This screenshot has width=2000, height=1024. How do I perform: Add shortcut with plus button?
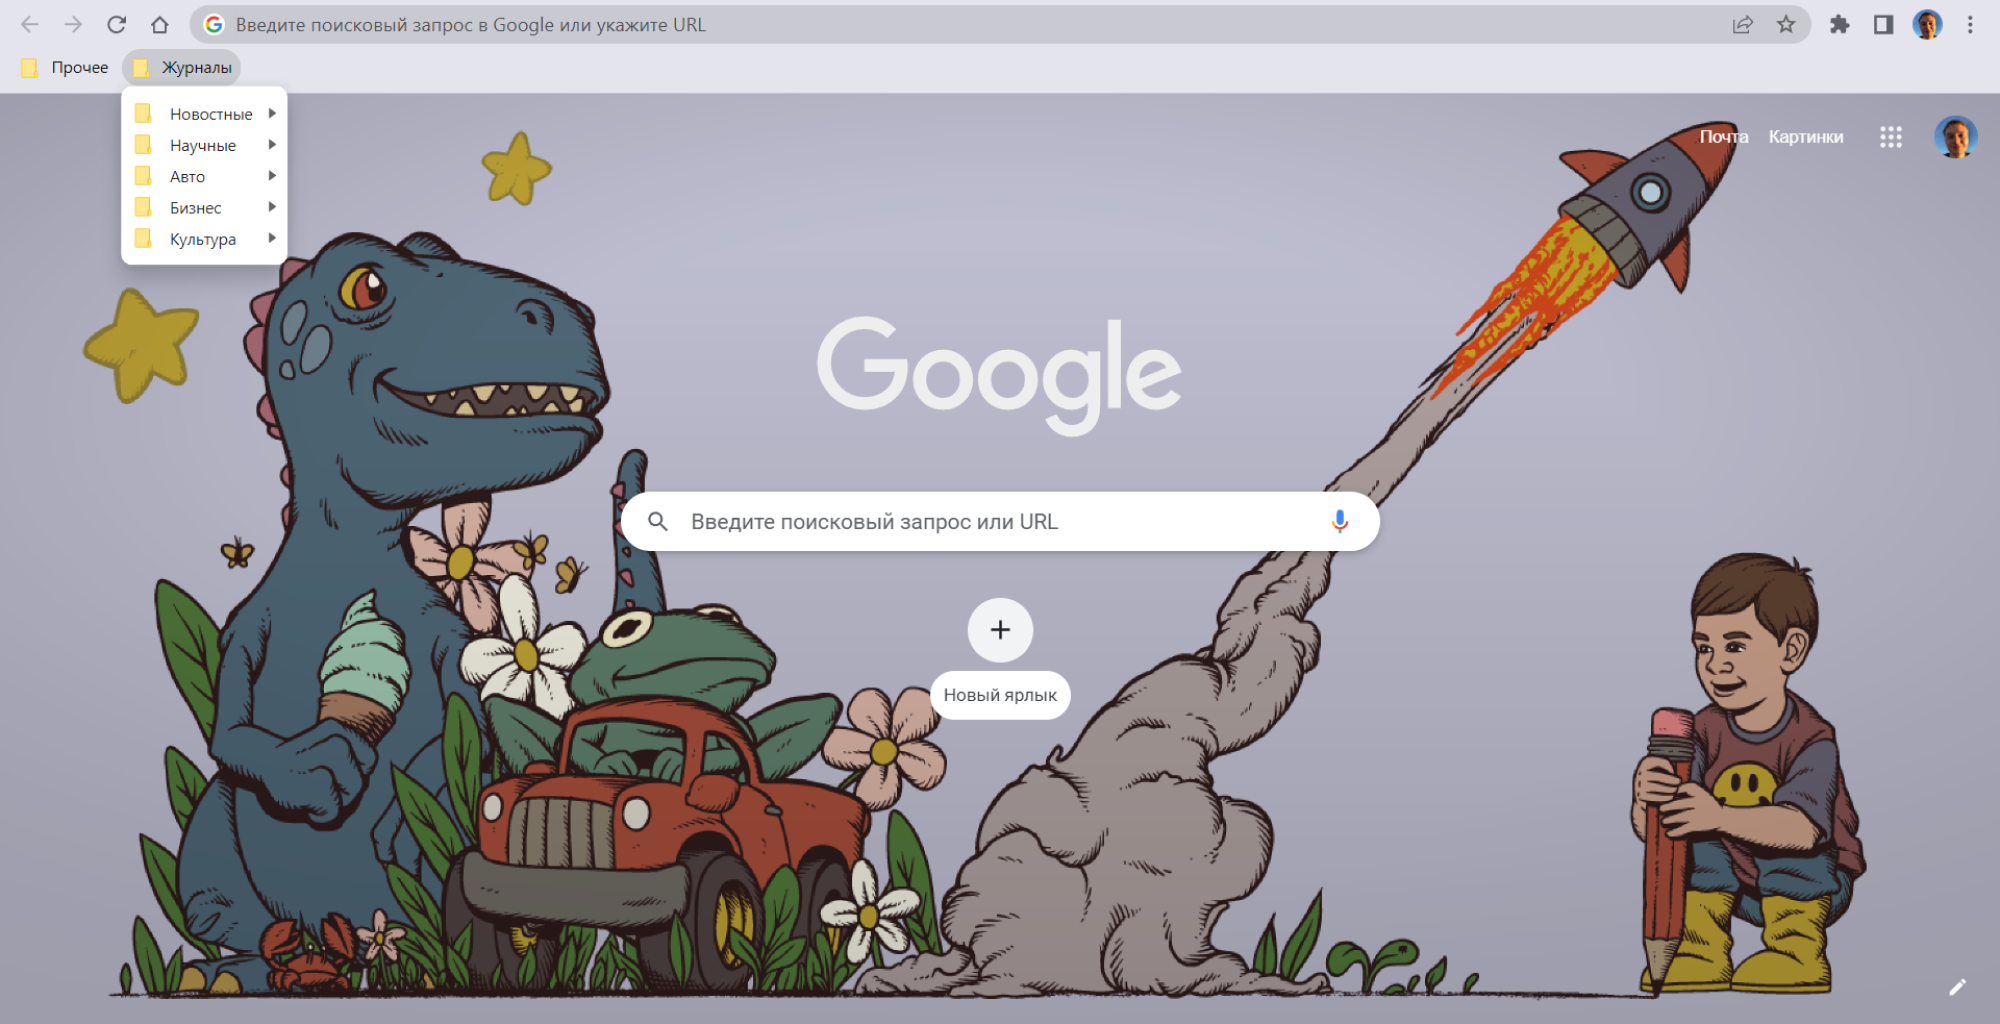(1000, 630)
